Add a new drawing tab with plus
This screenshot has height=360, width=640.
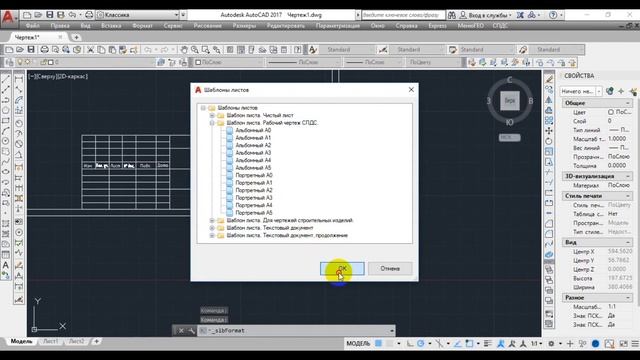click(76, 37)
